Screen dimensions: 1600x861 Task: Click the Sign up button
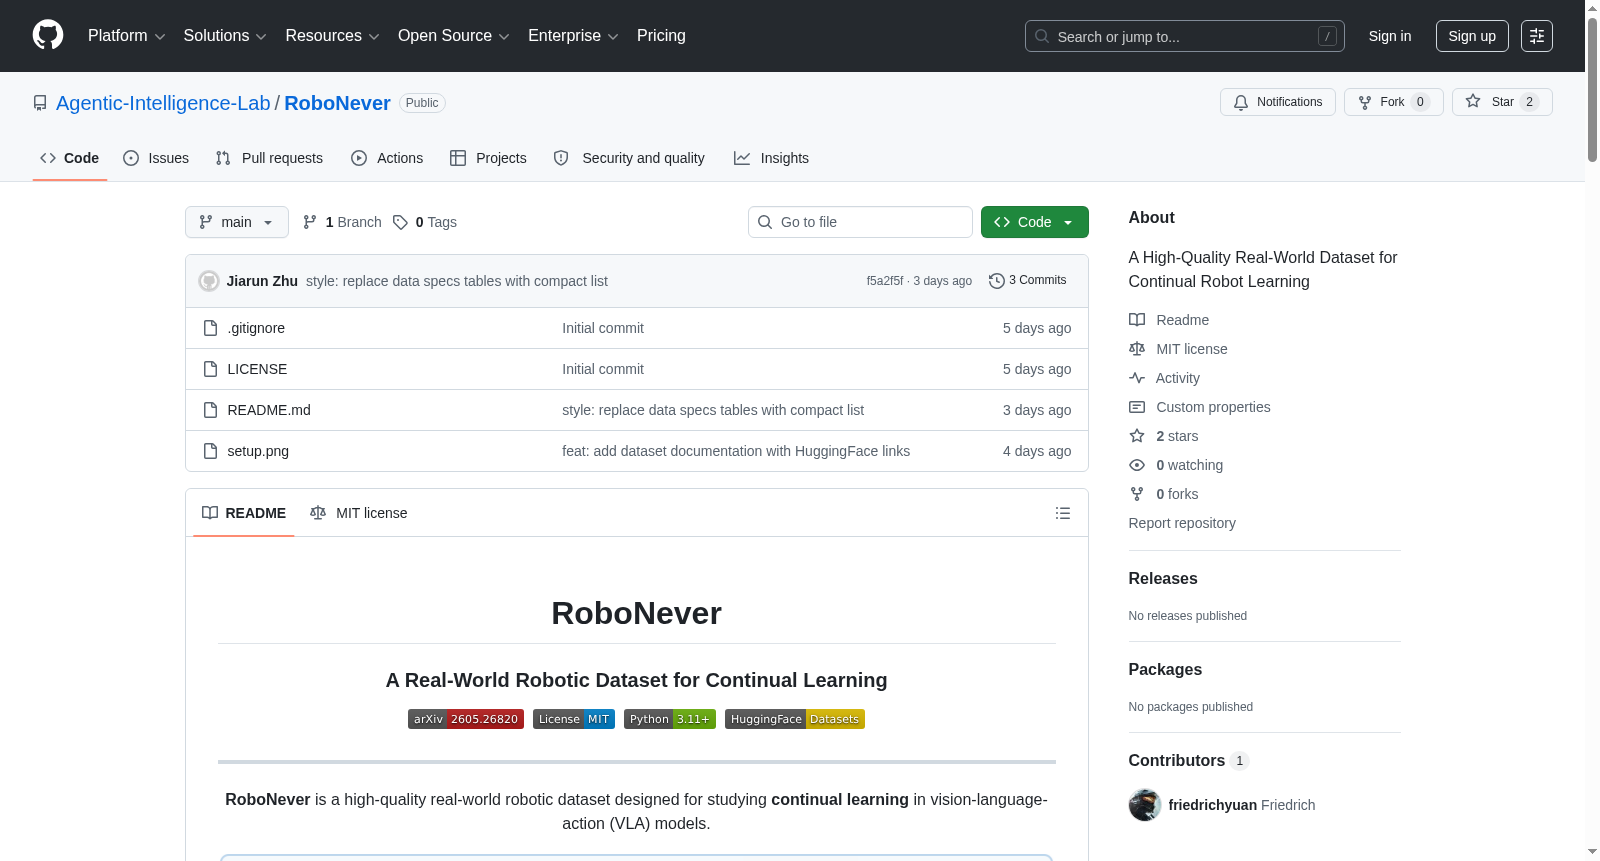[1472, 36]
